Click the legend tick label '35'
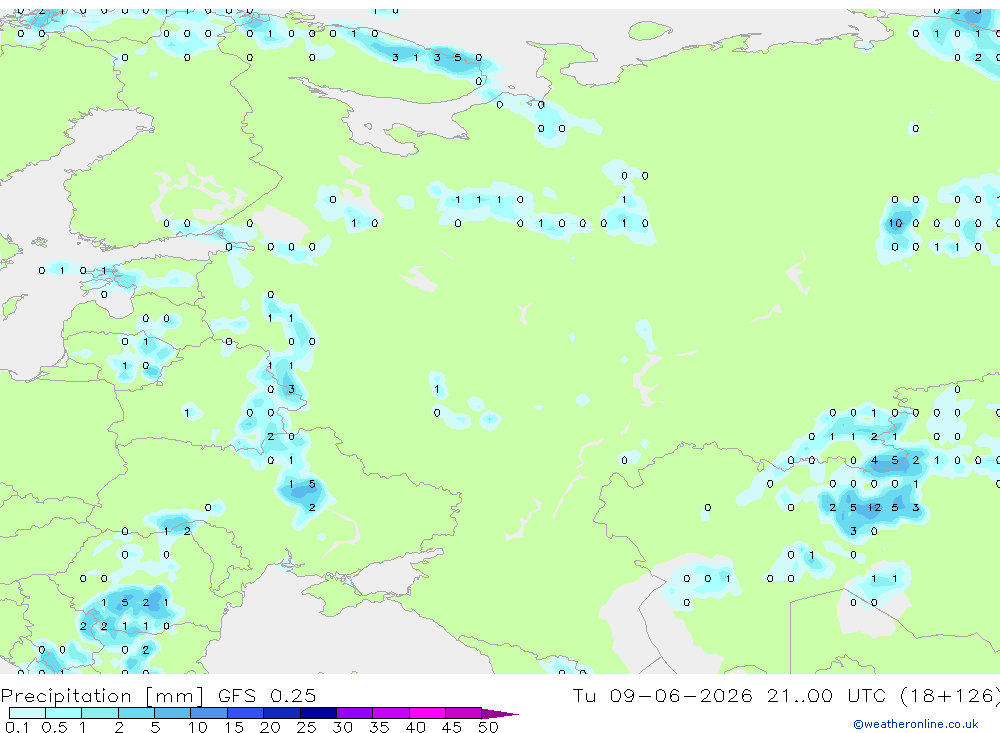Image resolution: width=1000 pixels, height=733 pixels. tap(379, 727)
